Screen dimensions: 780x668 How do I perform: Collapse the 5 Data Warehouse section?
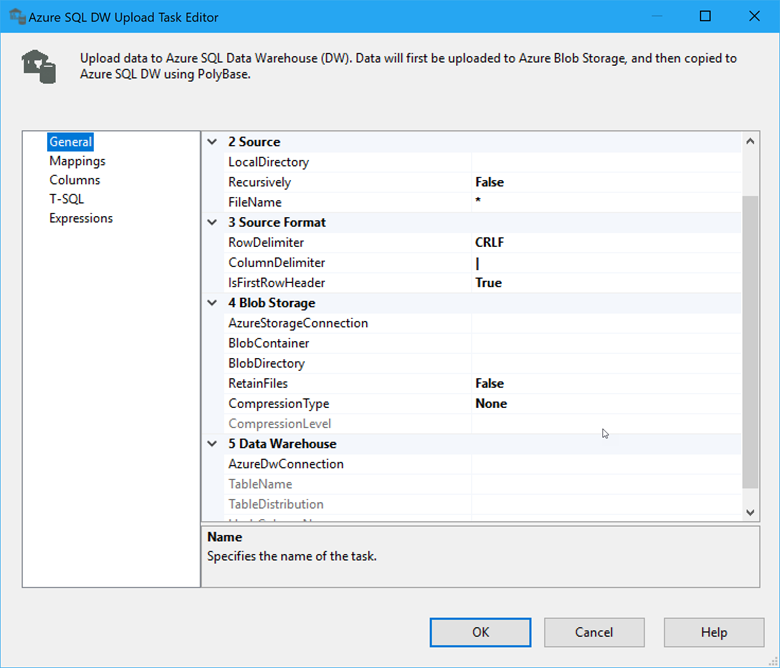(x=212, y=444)
